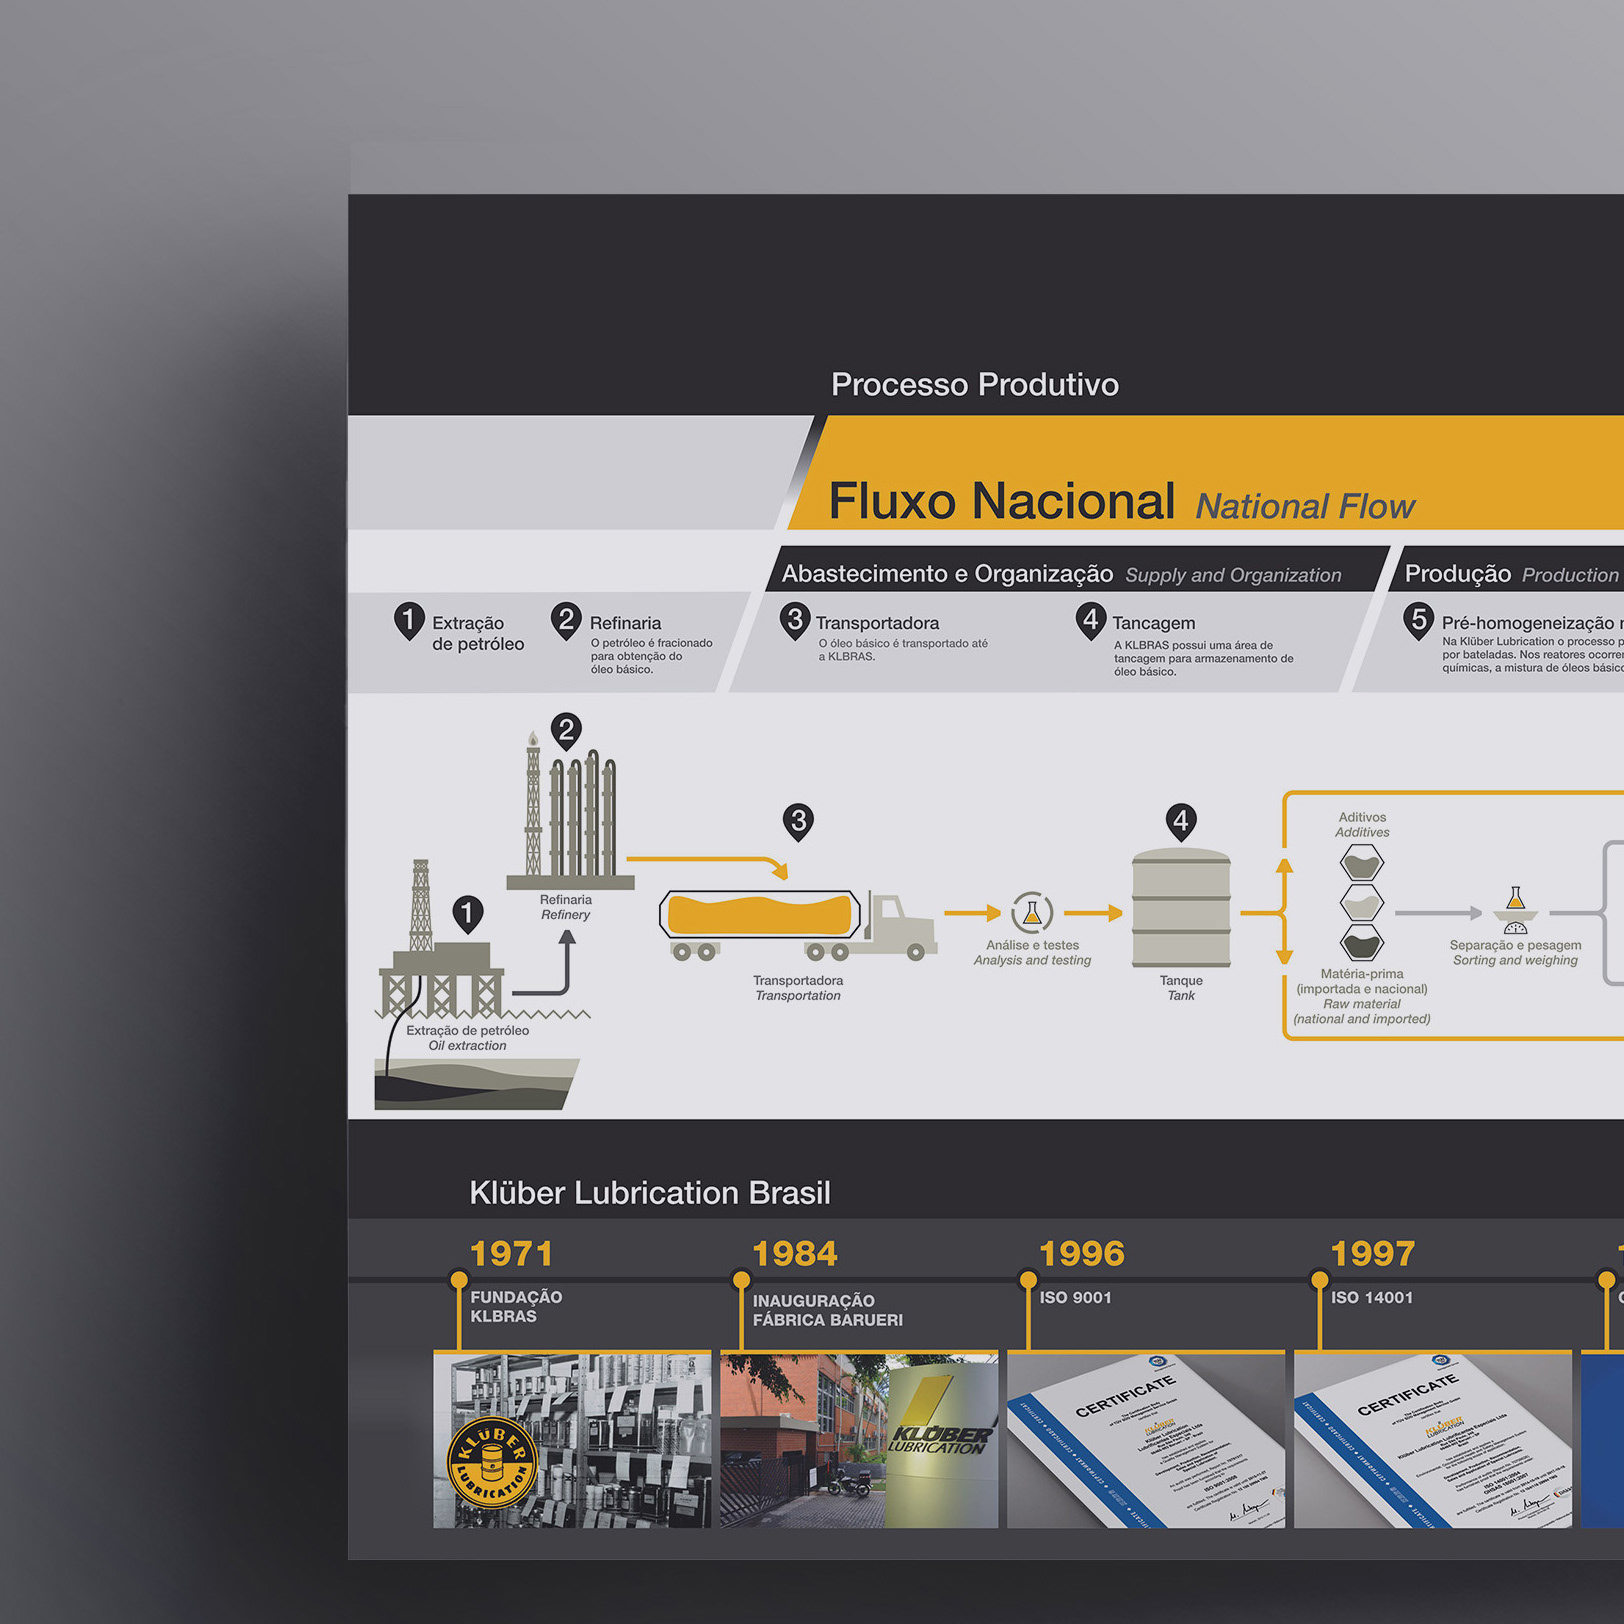Click the 1996 timeline dot
The image size is (1624, 1624).
1028,1280
